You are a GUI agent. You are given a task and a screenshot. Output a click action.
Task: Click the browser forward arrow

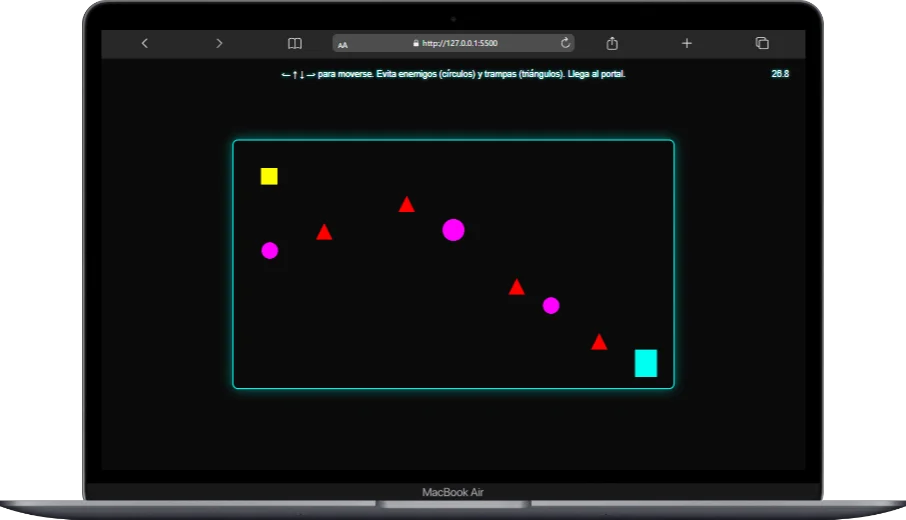[219, 43]
